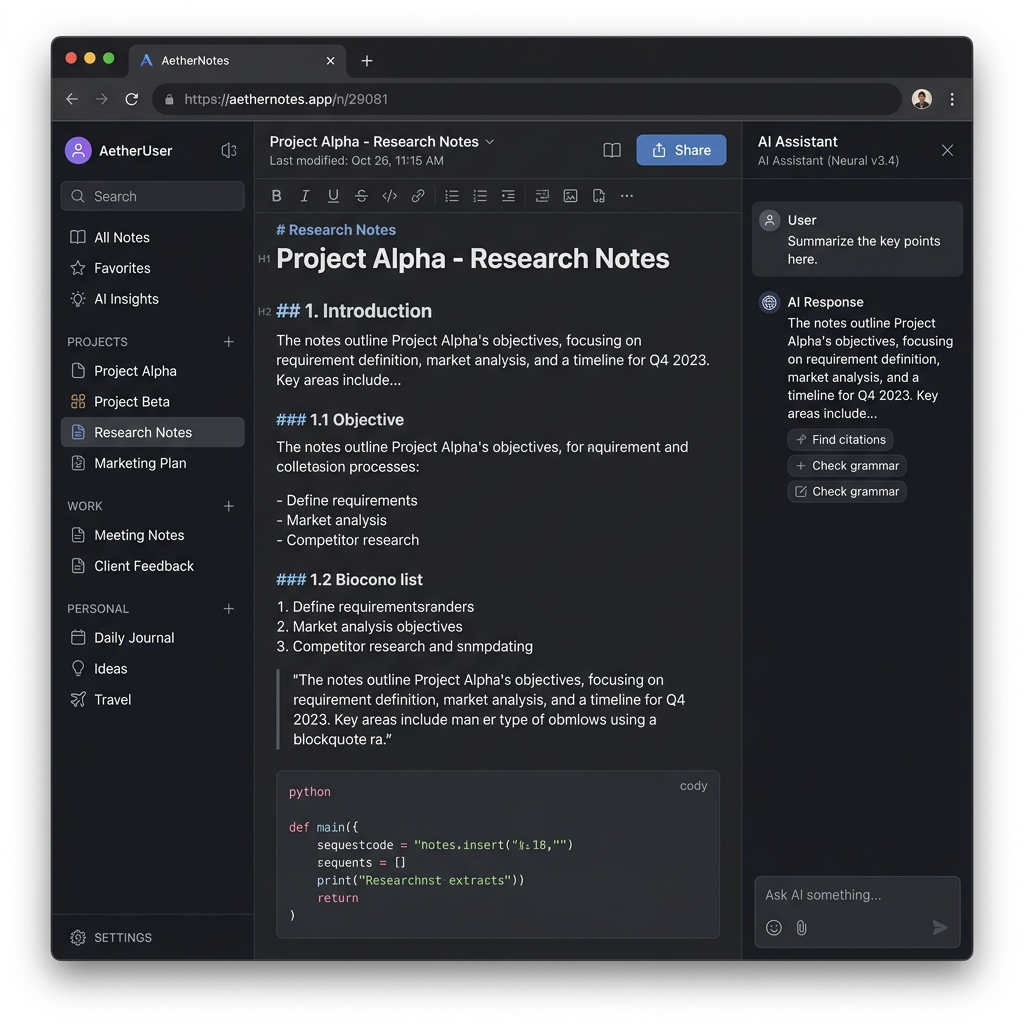Create a numbered list

pyautogui.click(x=480, y=196)
